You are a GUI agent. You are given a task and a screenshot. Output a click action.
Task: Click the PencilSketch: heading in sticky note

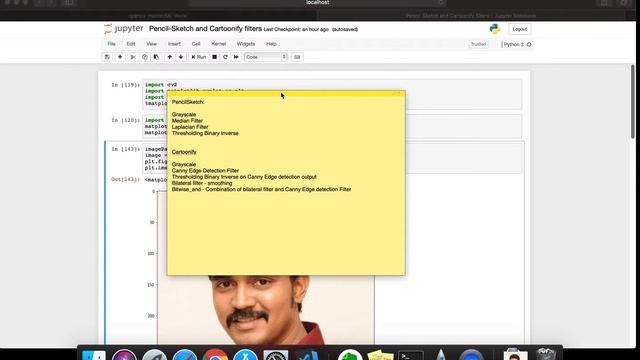click(x=188, y=102)
